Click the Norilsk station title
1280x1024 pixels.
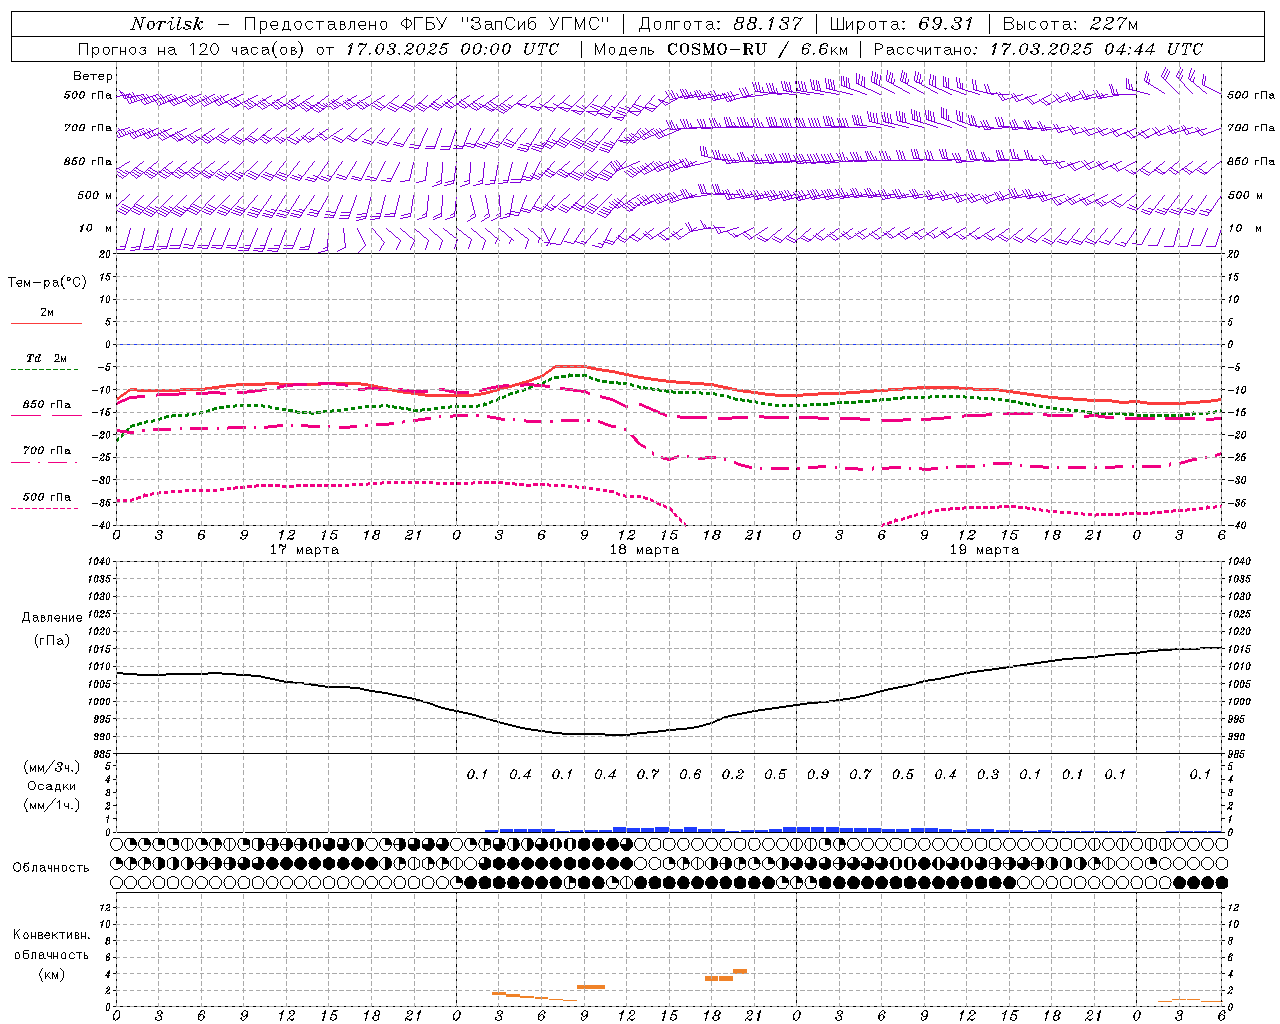point(166,24)
